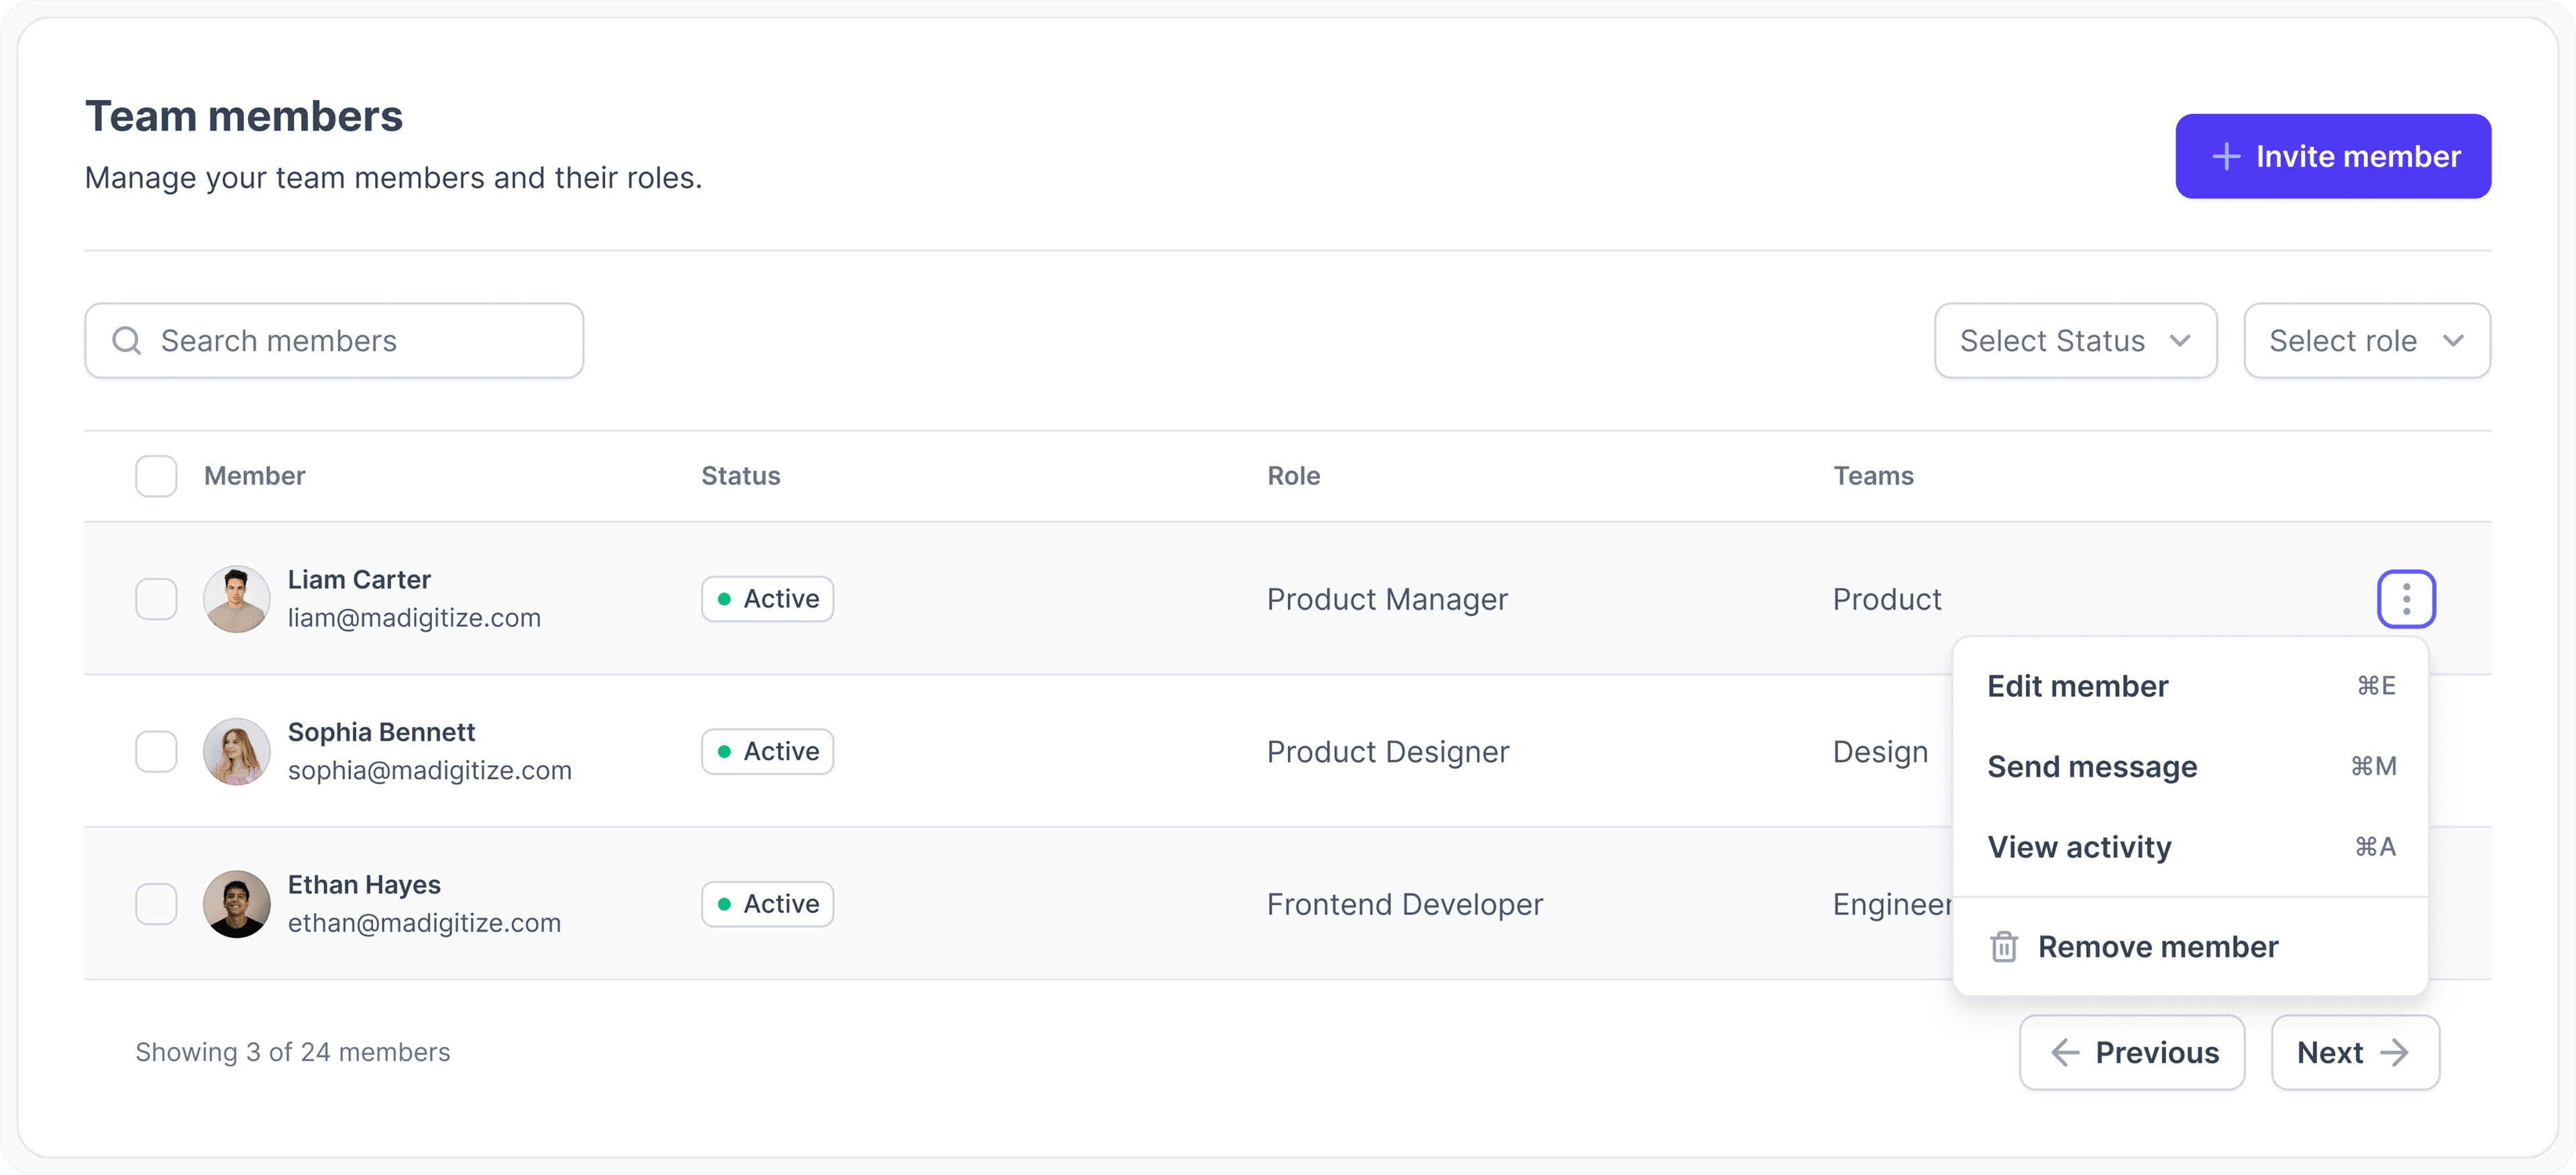This screenshot has height=1175, width=2576.
Task: Go to the Previous page
Action: (2131, 1052)
